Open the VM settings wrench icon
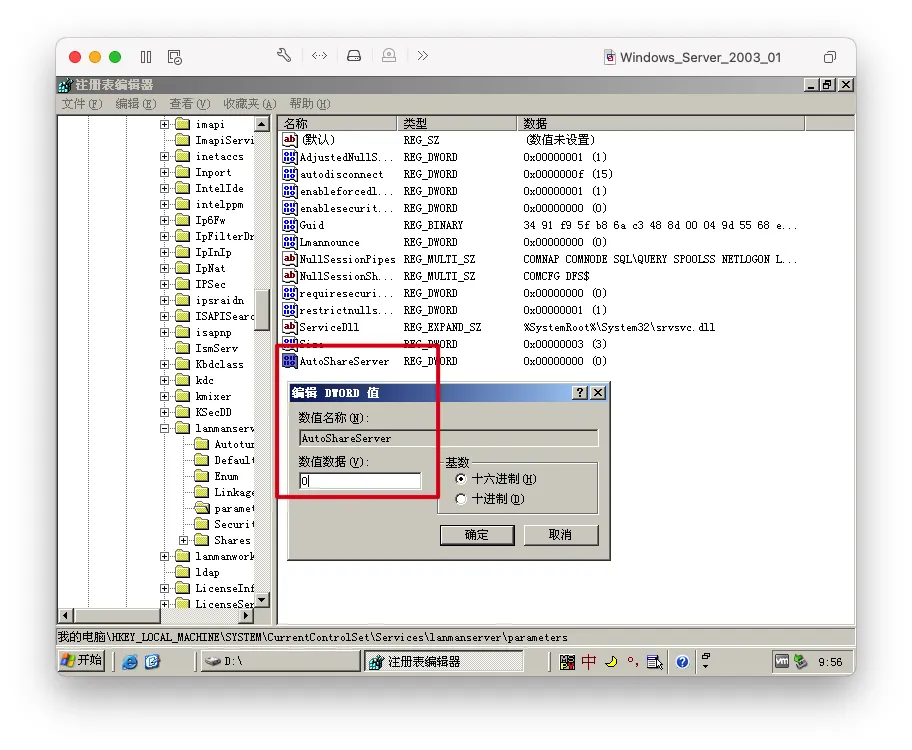This screenshot has height=750, width=912. pyautogui.click(x=284, y=56)
